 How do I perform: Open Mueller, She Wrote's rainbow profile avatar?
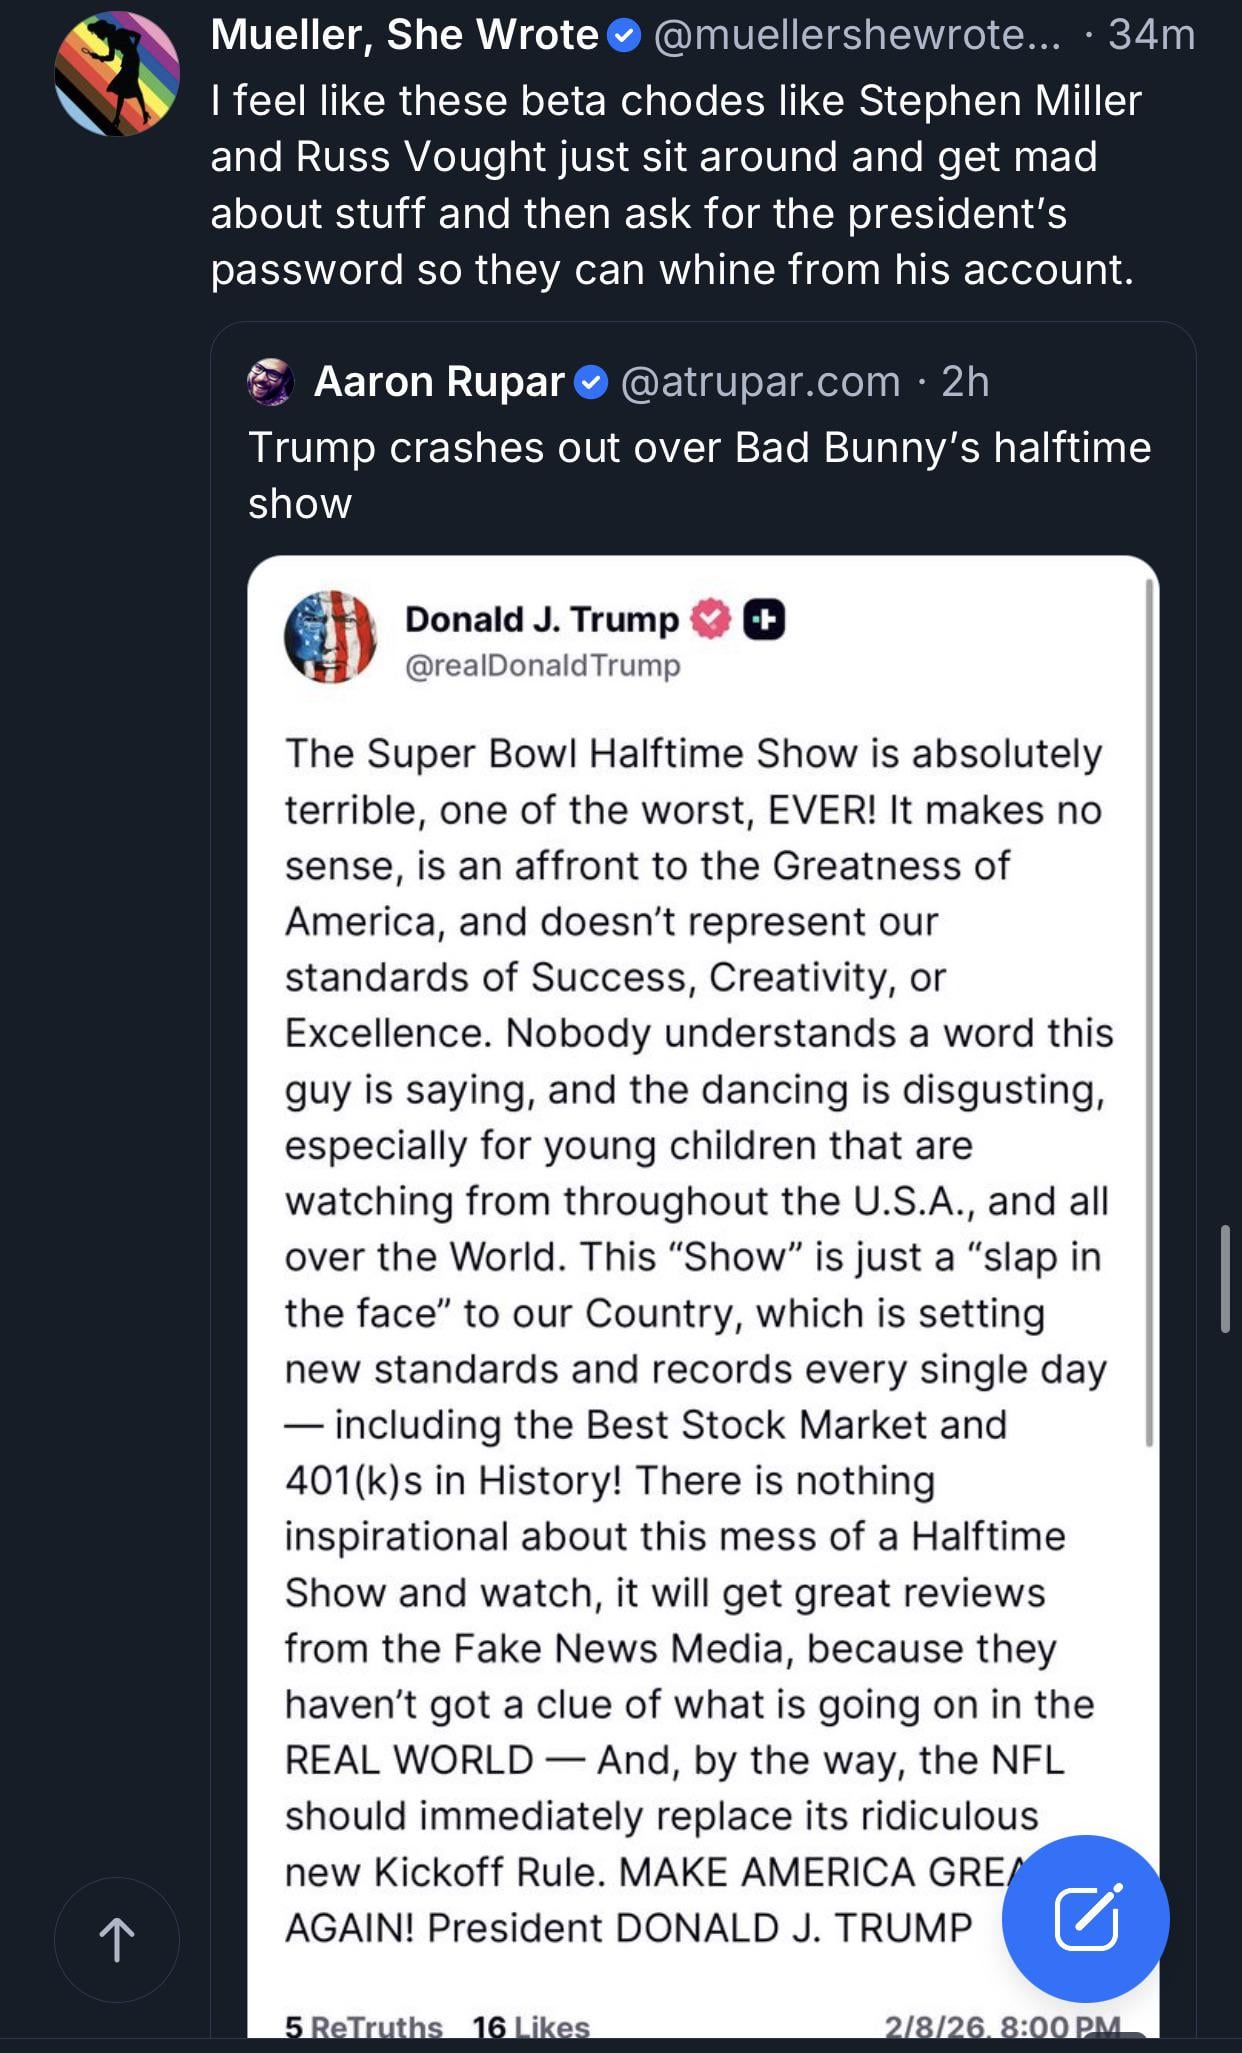117,74
